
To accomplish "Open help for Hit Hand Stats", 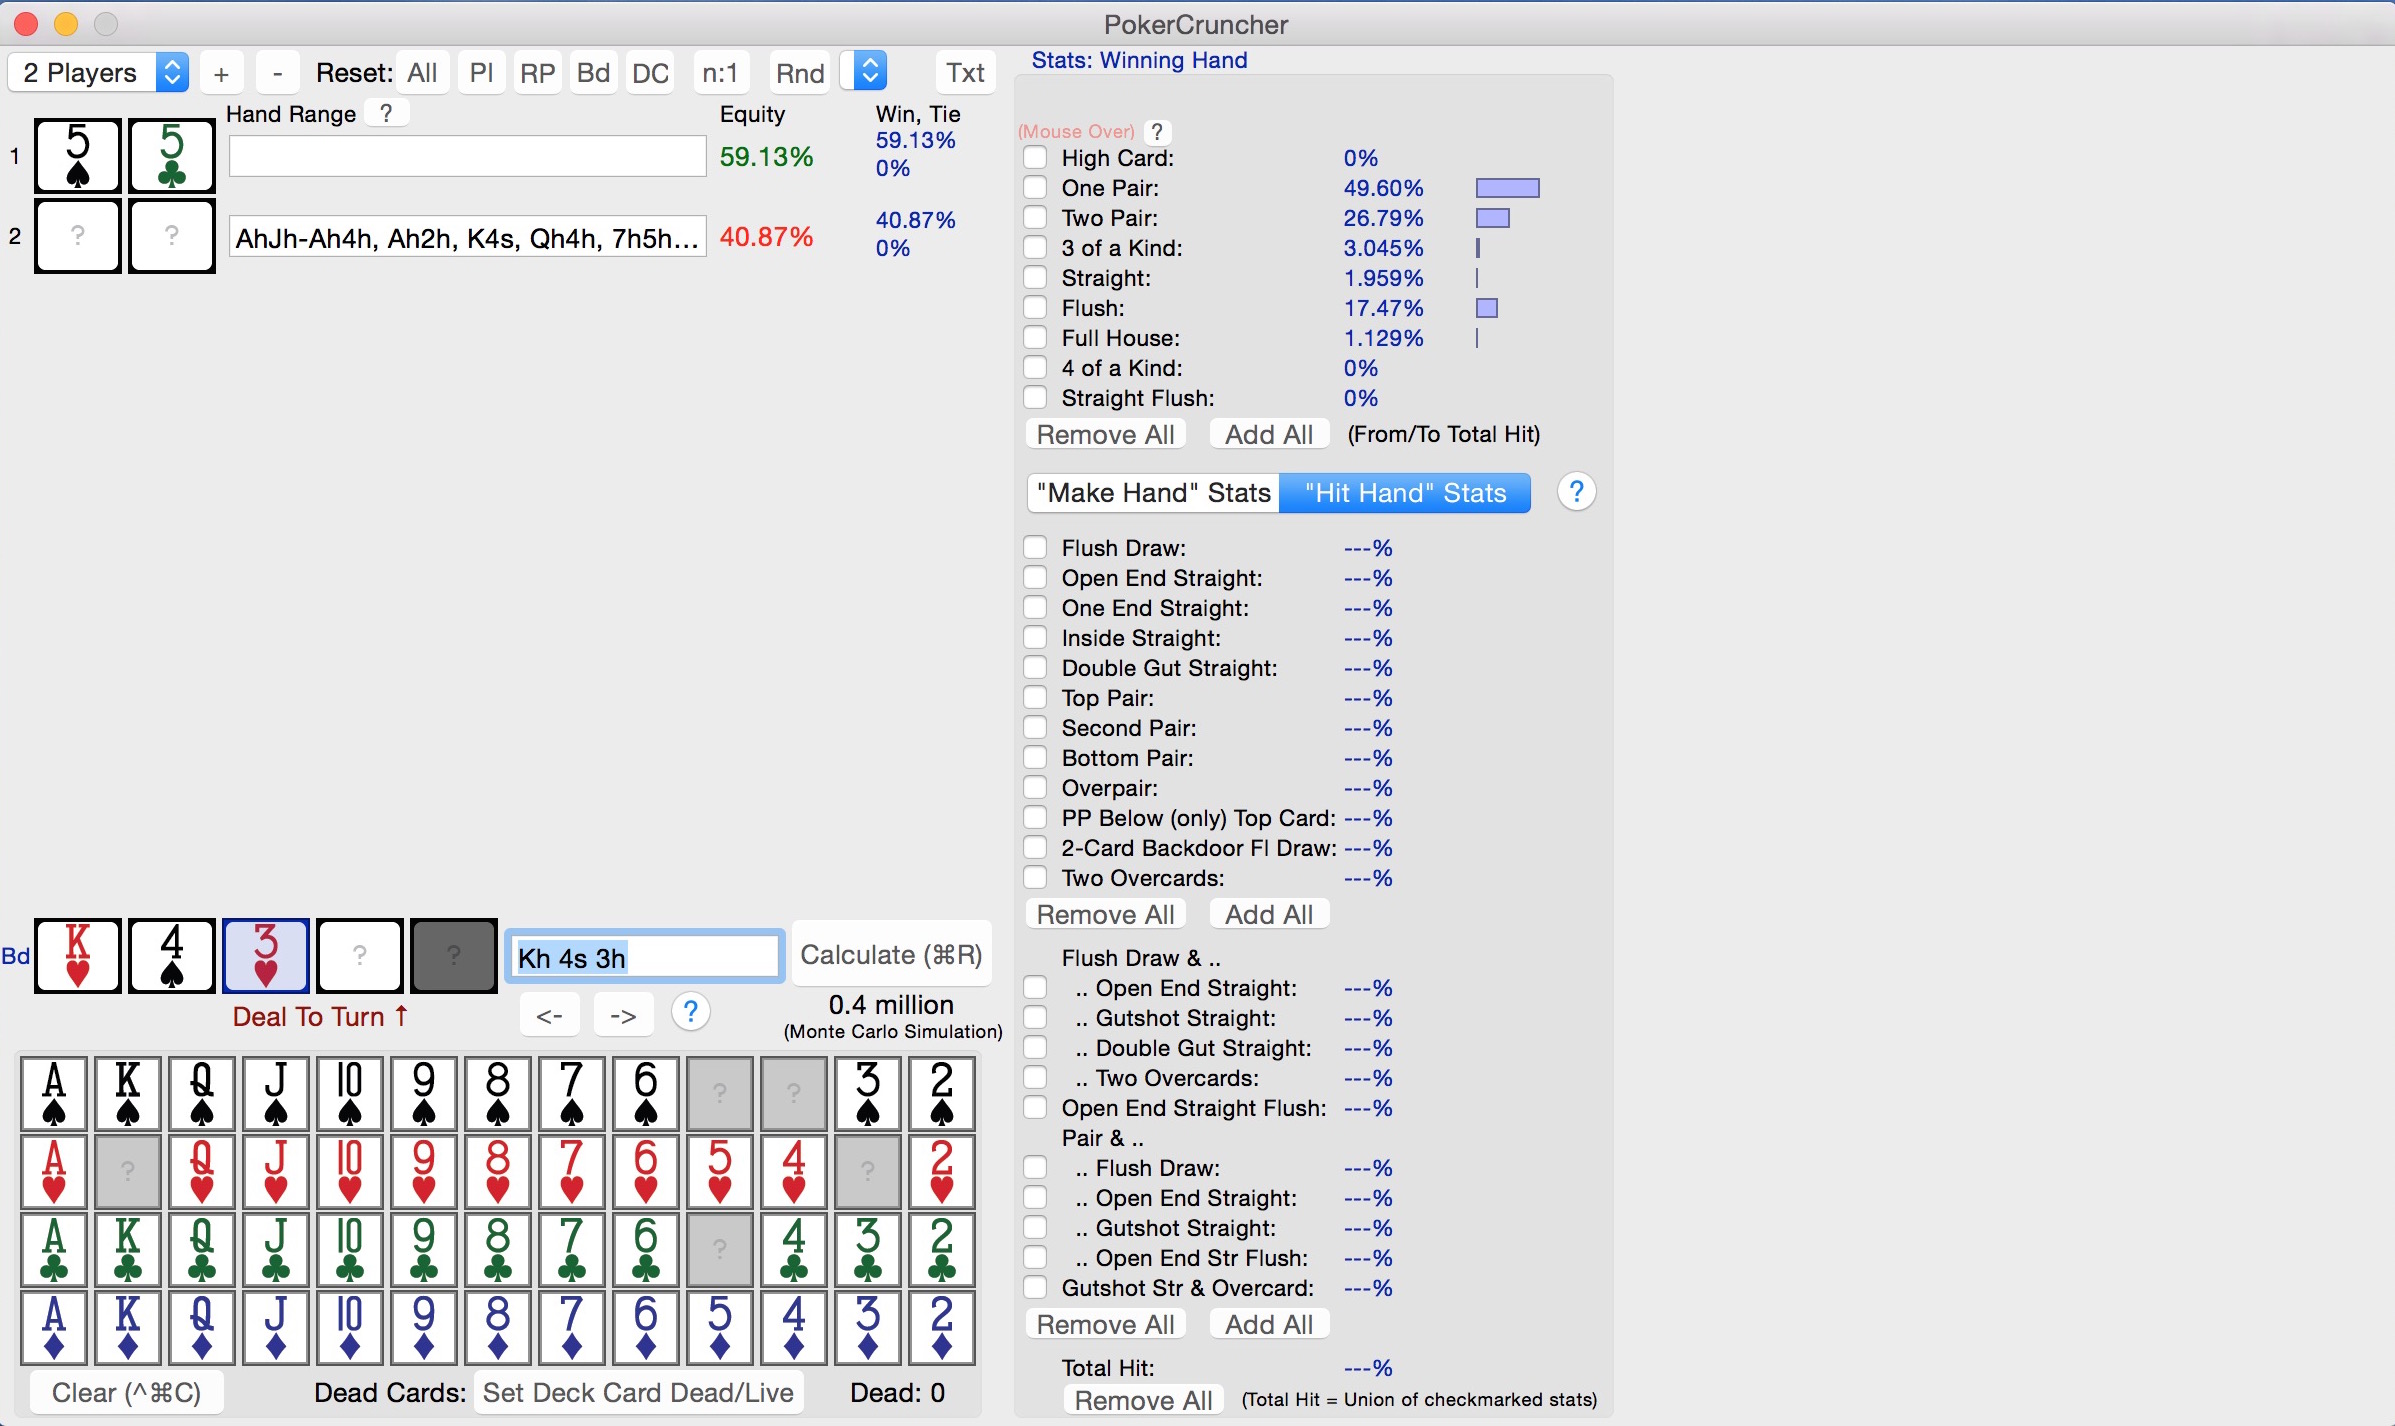I will [1576, 492].
